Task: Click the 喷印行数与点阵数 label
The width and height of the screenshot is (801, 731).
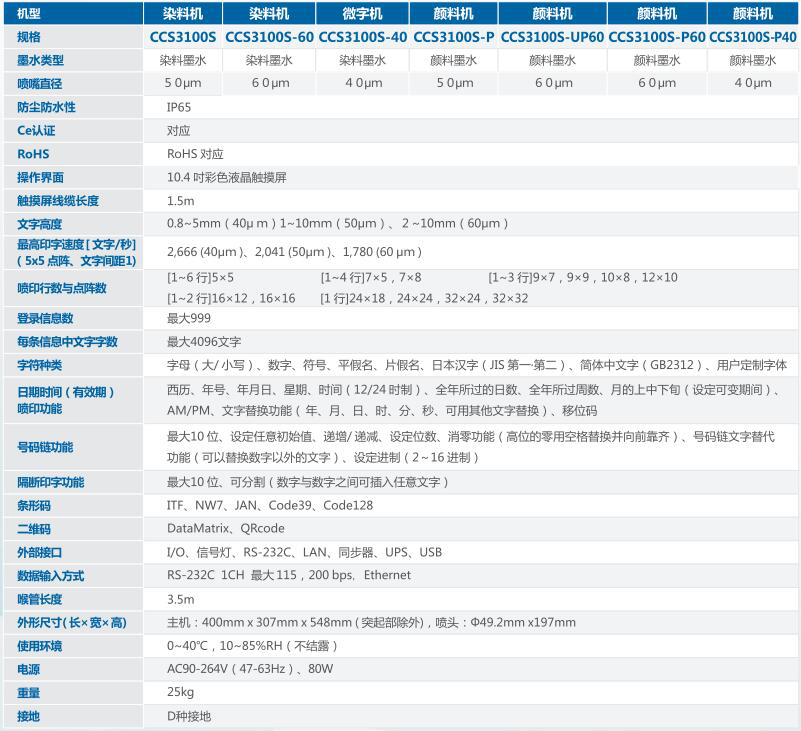Action: click(62, 288)
